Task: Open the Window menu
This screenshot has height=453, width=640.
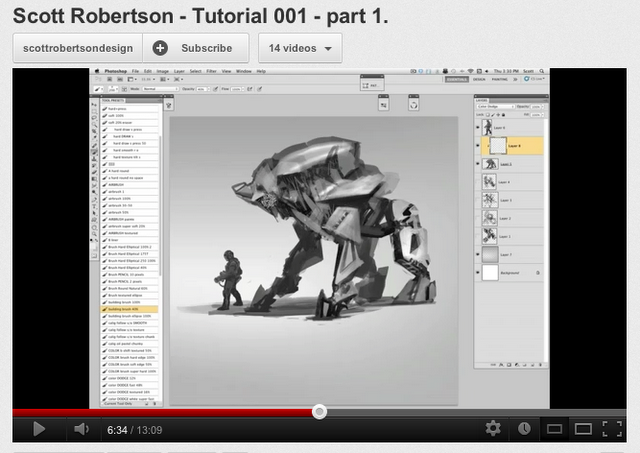Action: click(x=244, y=71)
